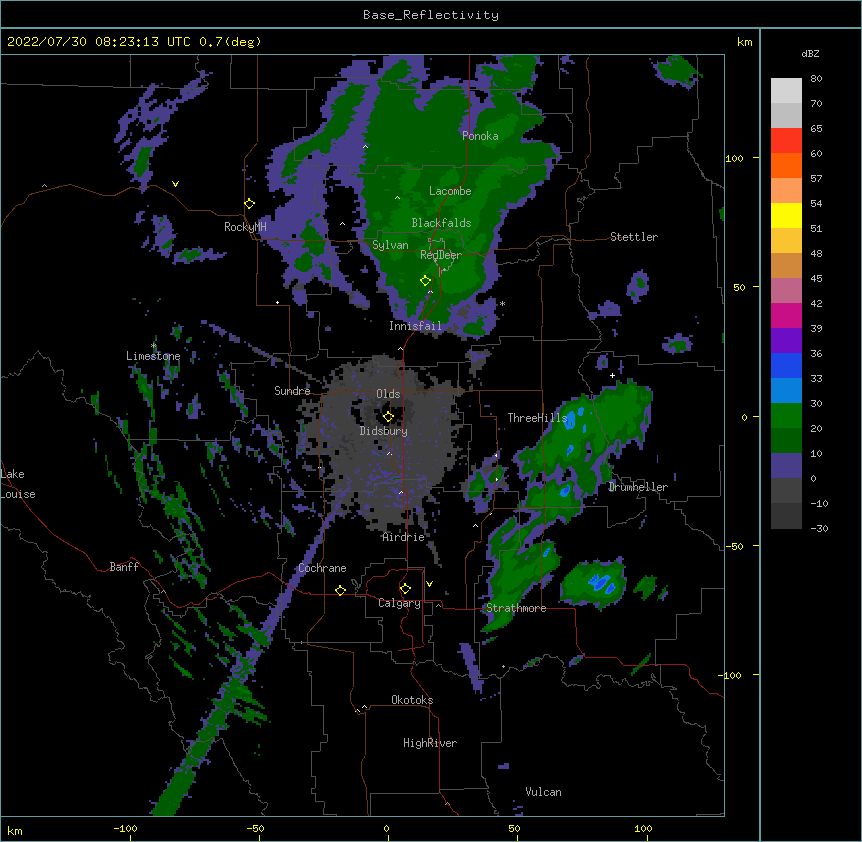Click the Sylvan label on the map

coord(390,245)
